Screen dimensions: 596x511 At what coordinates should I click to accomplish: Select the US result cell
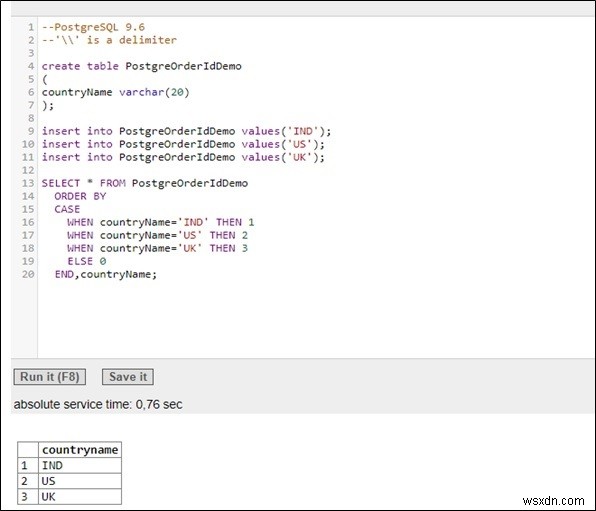click(80, 481)
